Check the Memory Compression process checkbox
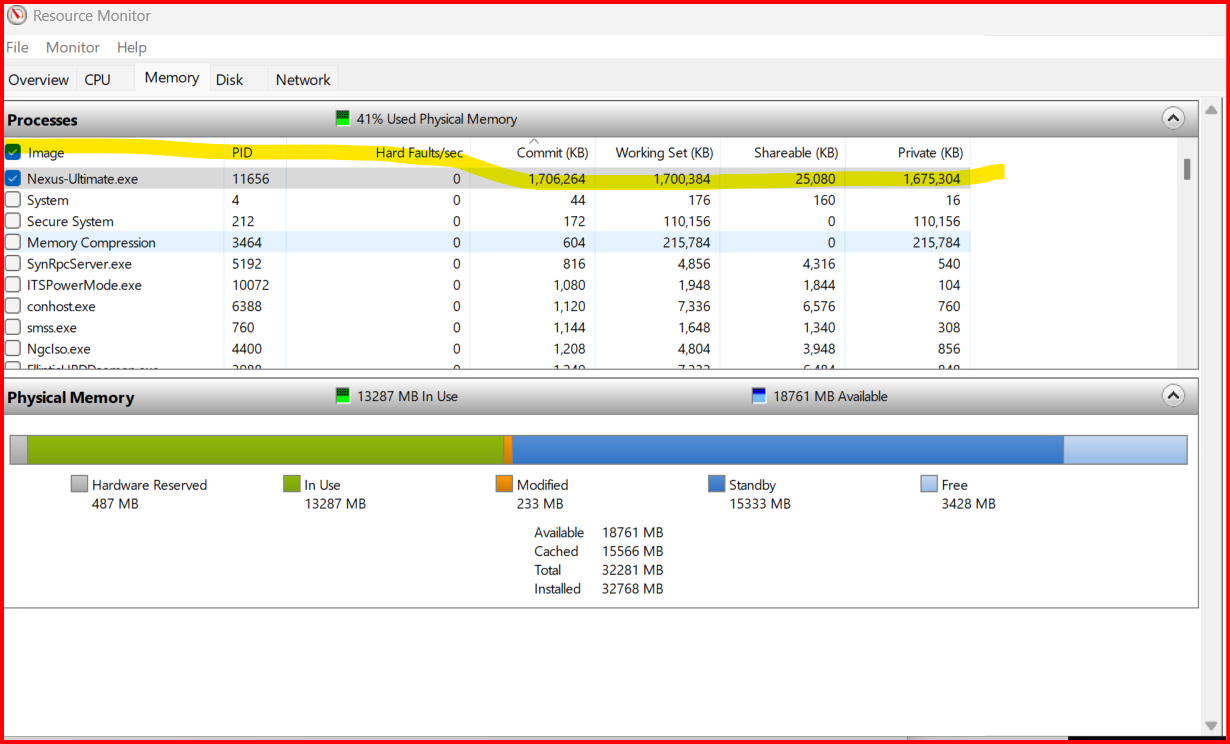The height and width of the screenshot is (744, 1230). tap(13, 242)
